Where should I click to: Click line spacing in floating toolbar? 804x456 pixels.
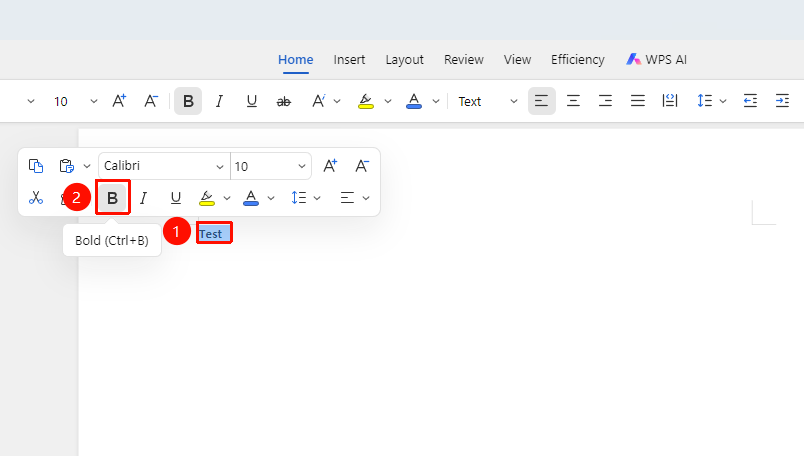click(298, 197)
